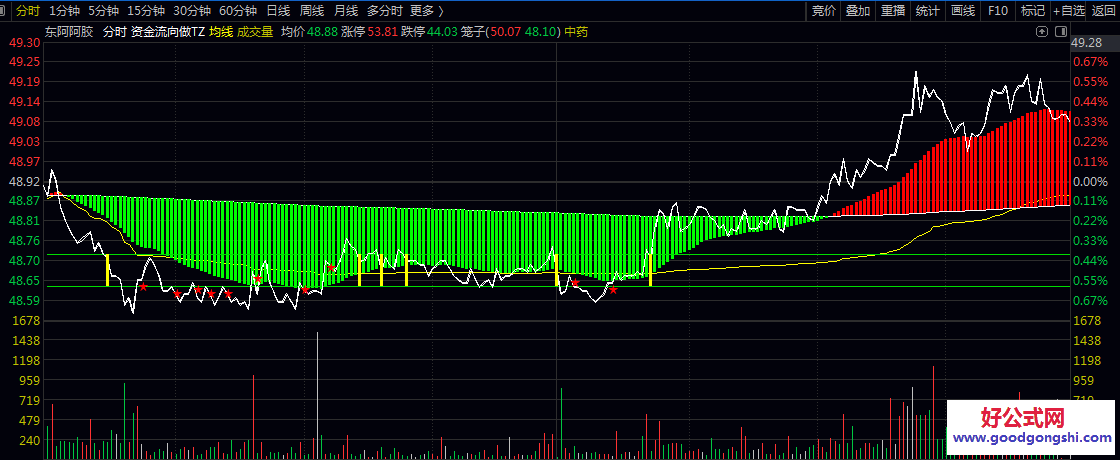Click the yellow 均线 legend label

[221, 32]
